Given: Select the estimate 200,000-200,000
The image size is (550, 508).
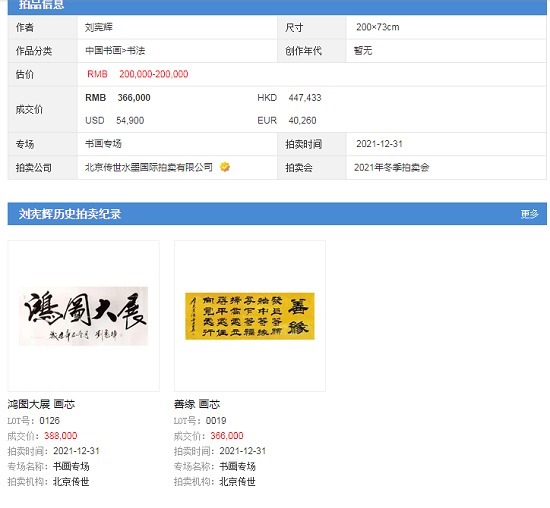Looking at the screenshot, I should click(x=154, y=74).
